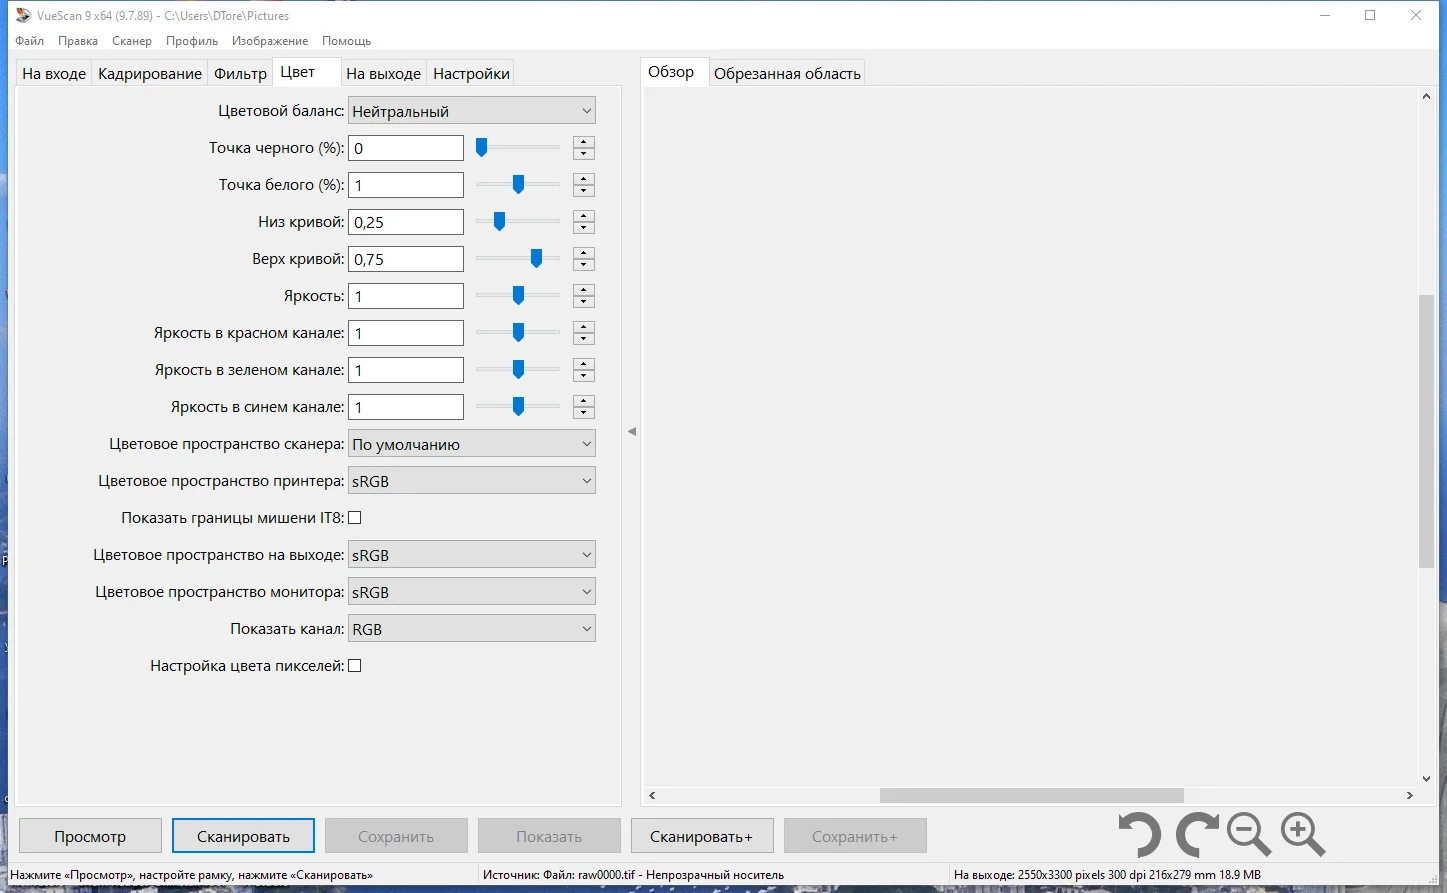Viewport: 1447px width, 893px height.
Task: Click the «Яркость» value field
Action: point(406,296)
